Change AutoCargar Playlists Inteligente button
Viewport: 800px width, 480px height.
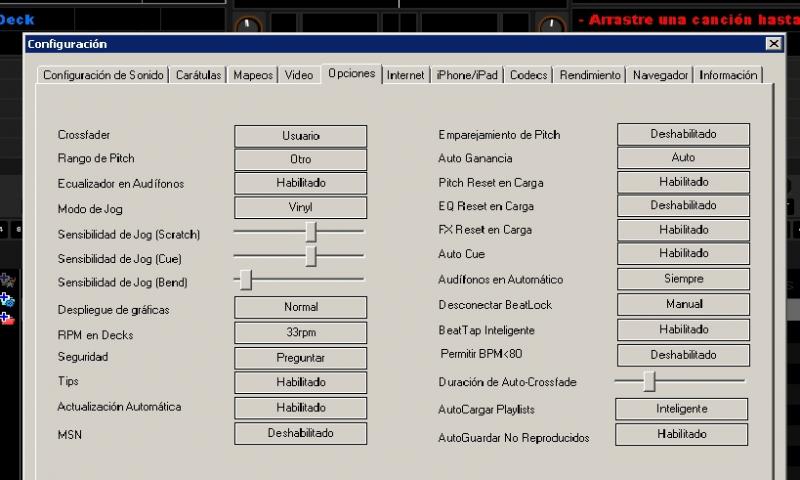[x=682, y=409]
